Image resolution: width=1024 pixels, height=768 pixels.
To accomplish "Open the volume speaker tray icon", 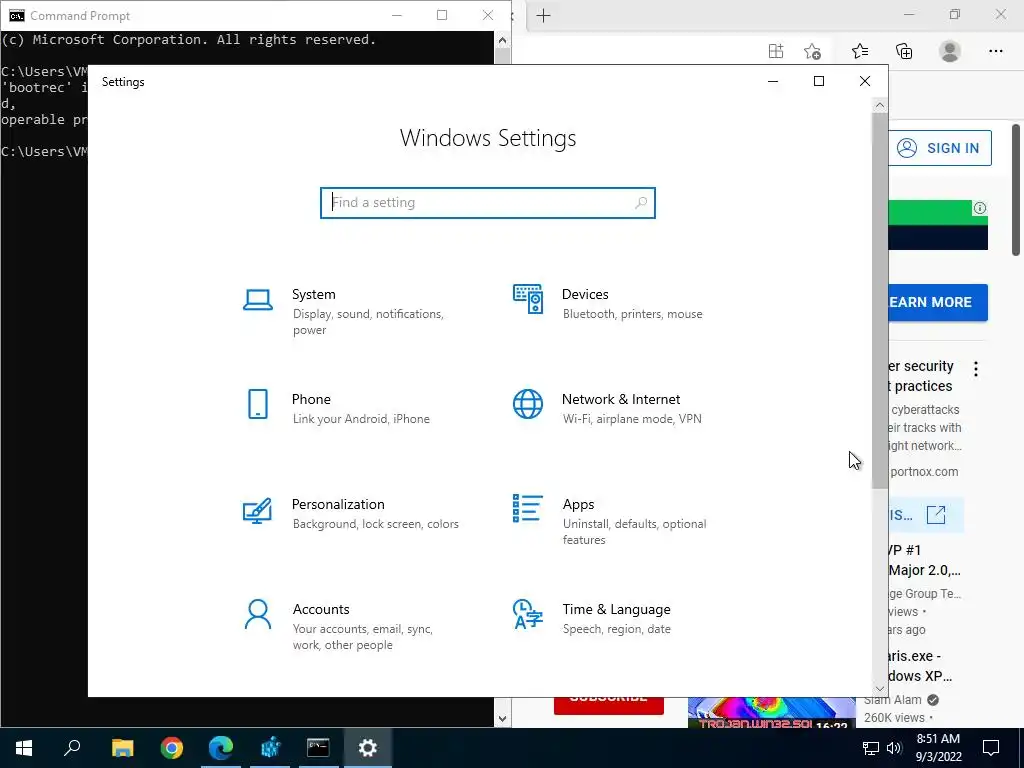I will coord(894,748).
